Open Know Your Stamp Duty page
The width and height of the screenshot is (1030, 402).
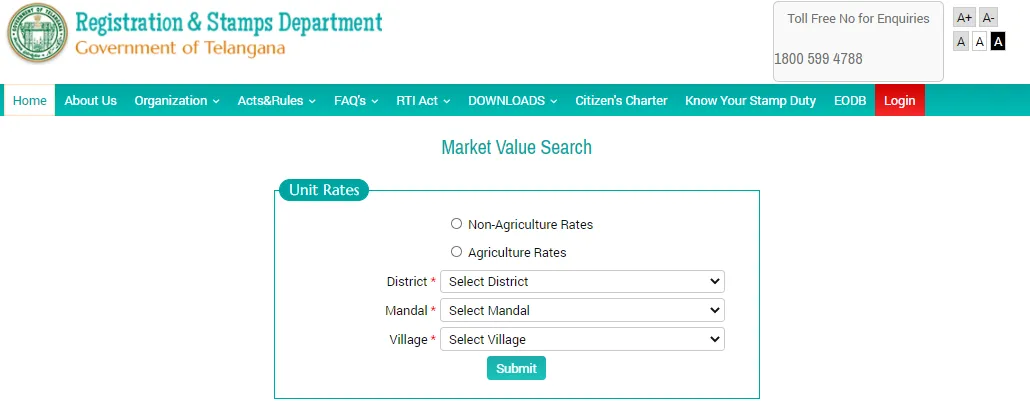pyautogui.click(x=750, y=101)
